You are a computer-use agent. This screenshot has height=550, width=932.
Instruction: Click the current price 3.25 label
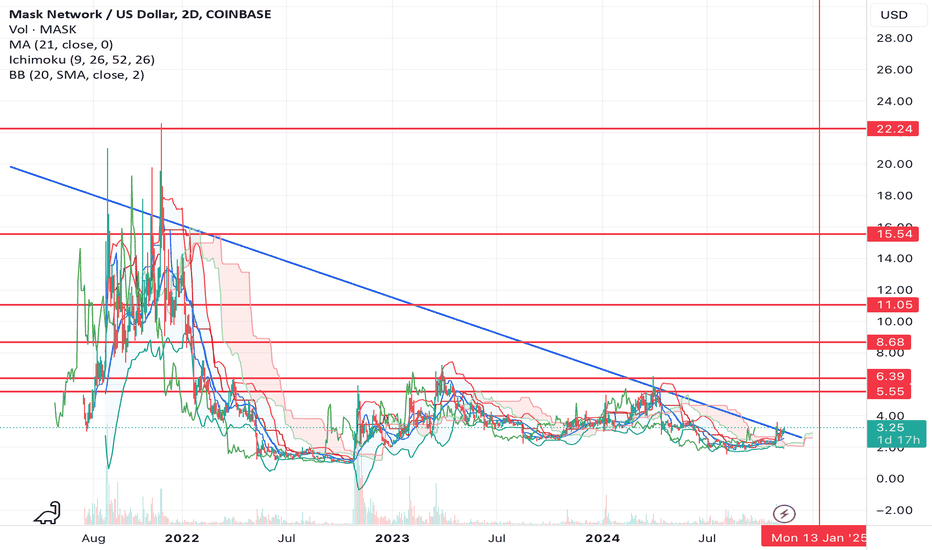tap(890, 428)
